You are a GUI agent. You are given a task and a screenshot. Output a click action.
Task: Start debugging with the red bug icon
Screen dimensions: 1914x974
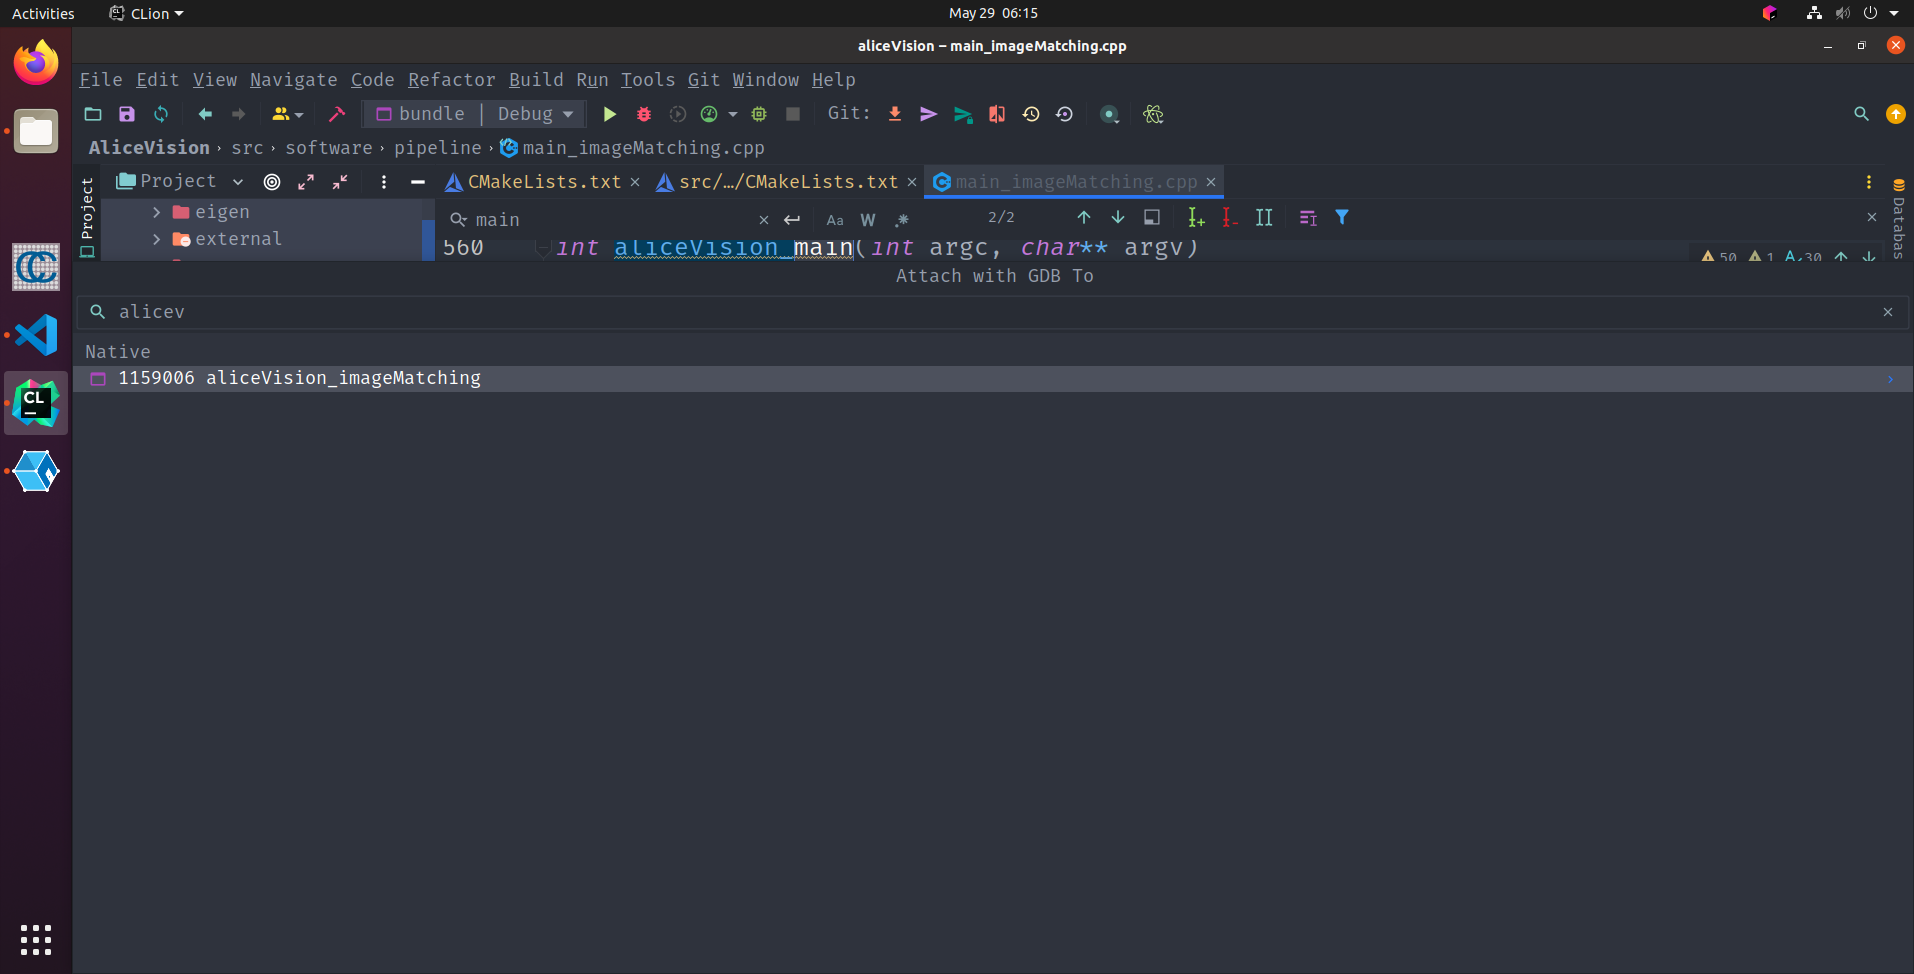tap(644, 114)
